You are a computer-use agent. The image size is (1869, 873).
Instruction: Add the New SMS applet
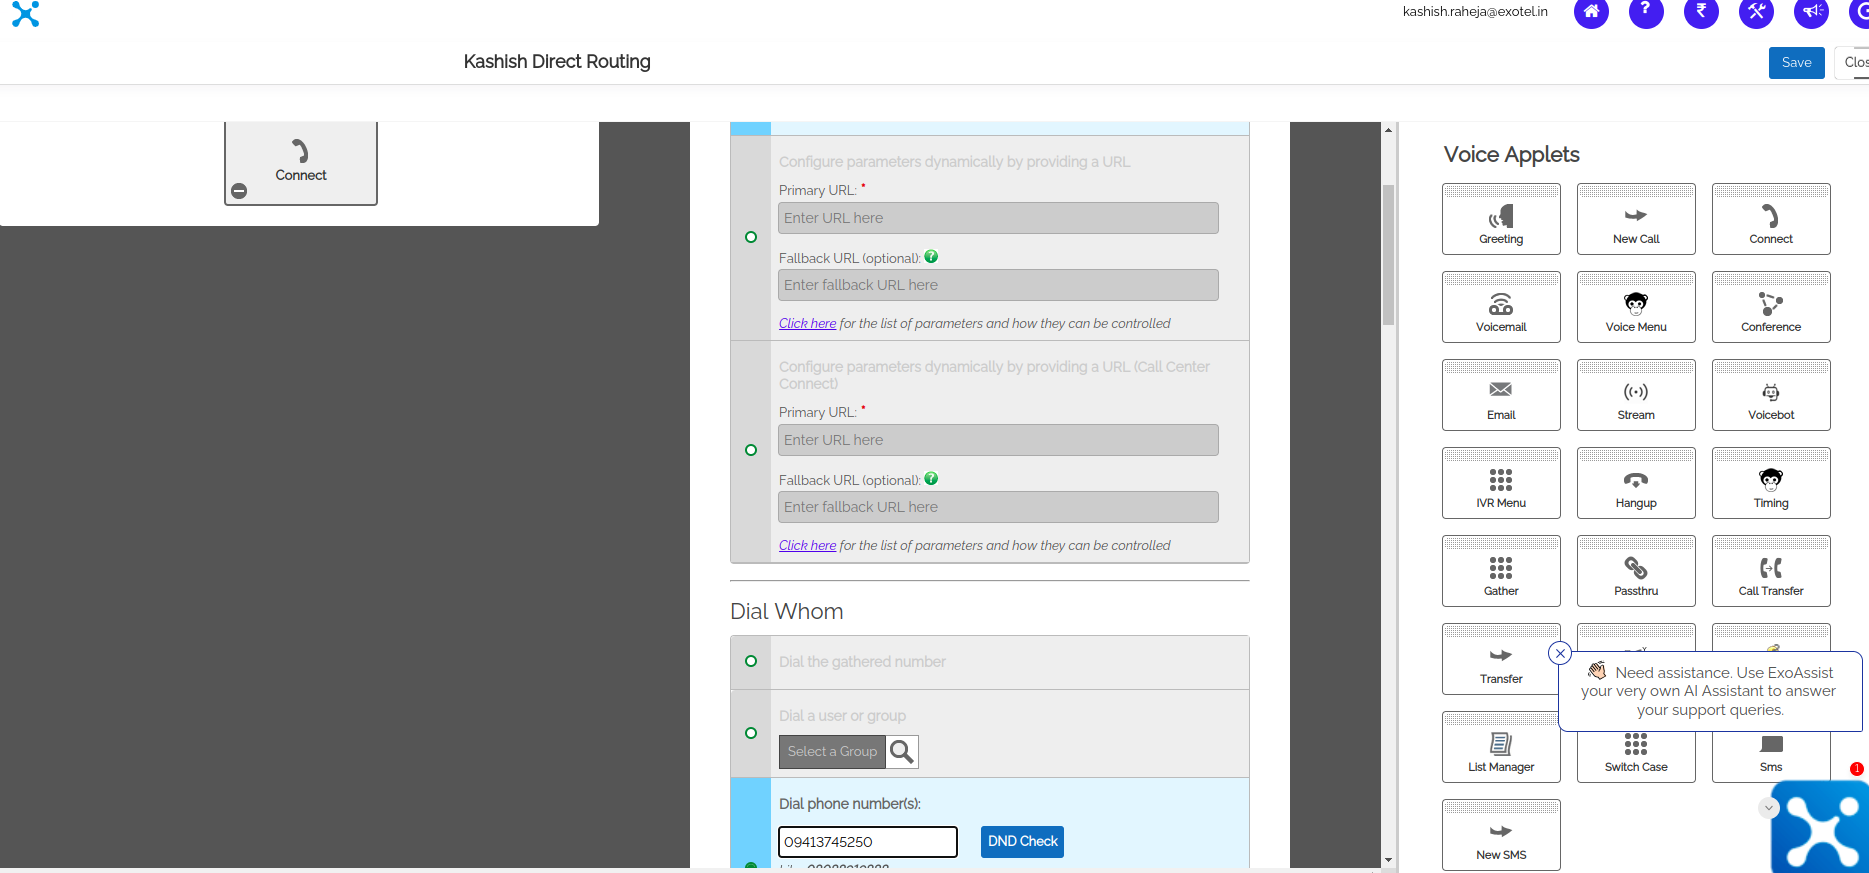(1501, 835)
